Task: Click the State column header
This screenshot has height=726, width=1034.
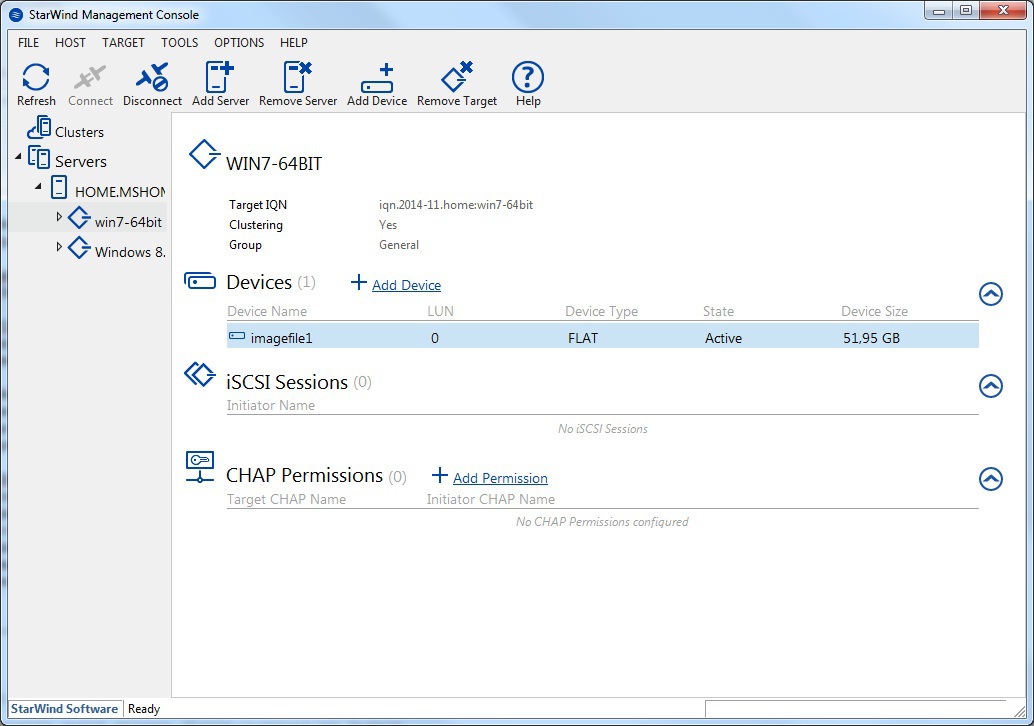Action: click(x=718, y=311)
